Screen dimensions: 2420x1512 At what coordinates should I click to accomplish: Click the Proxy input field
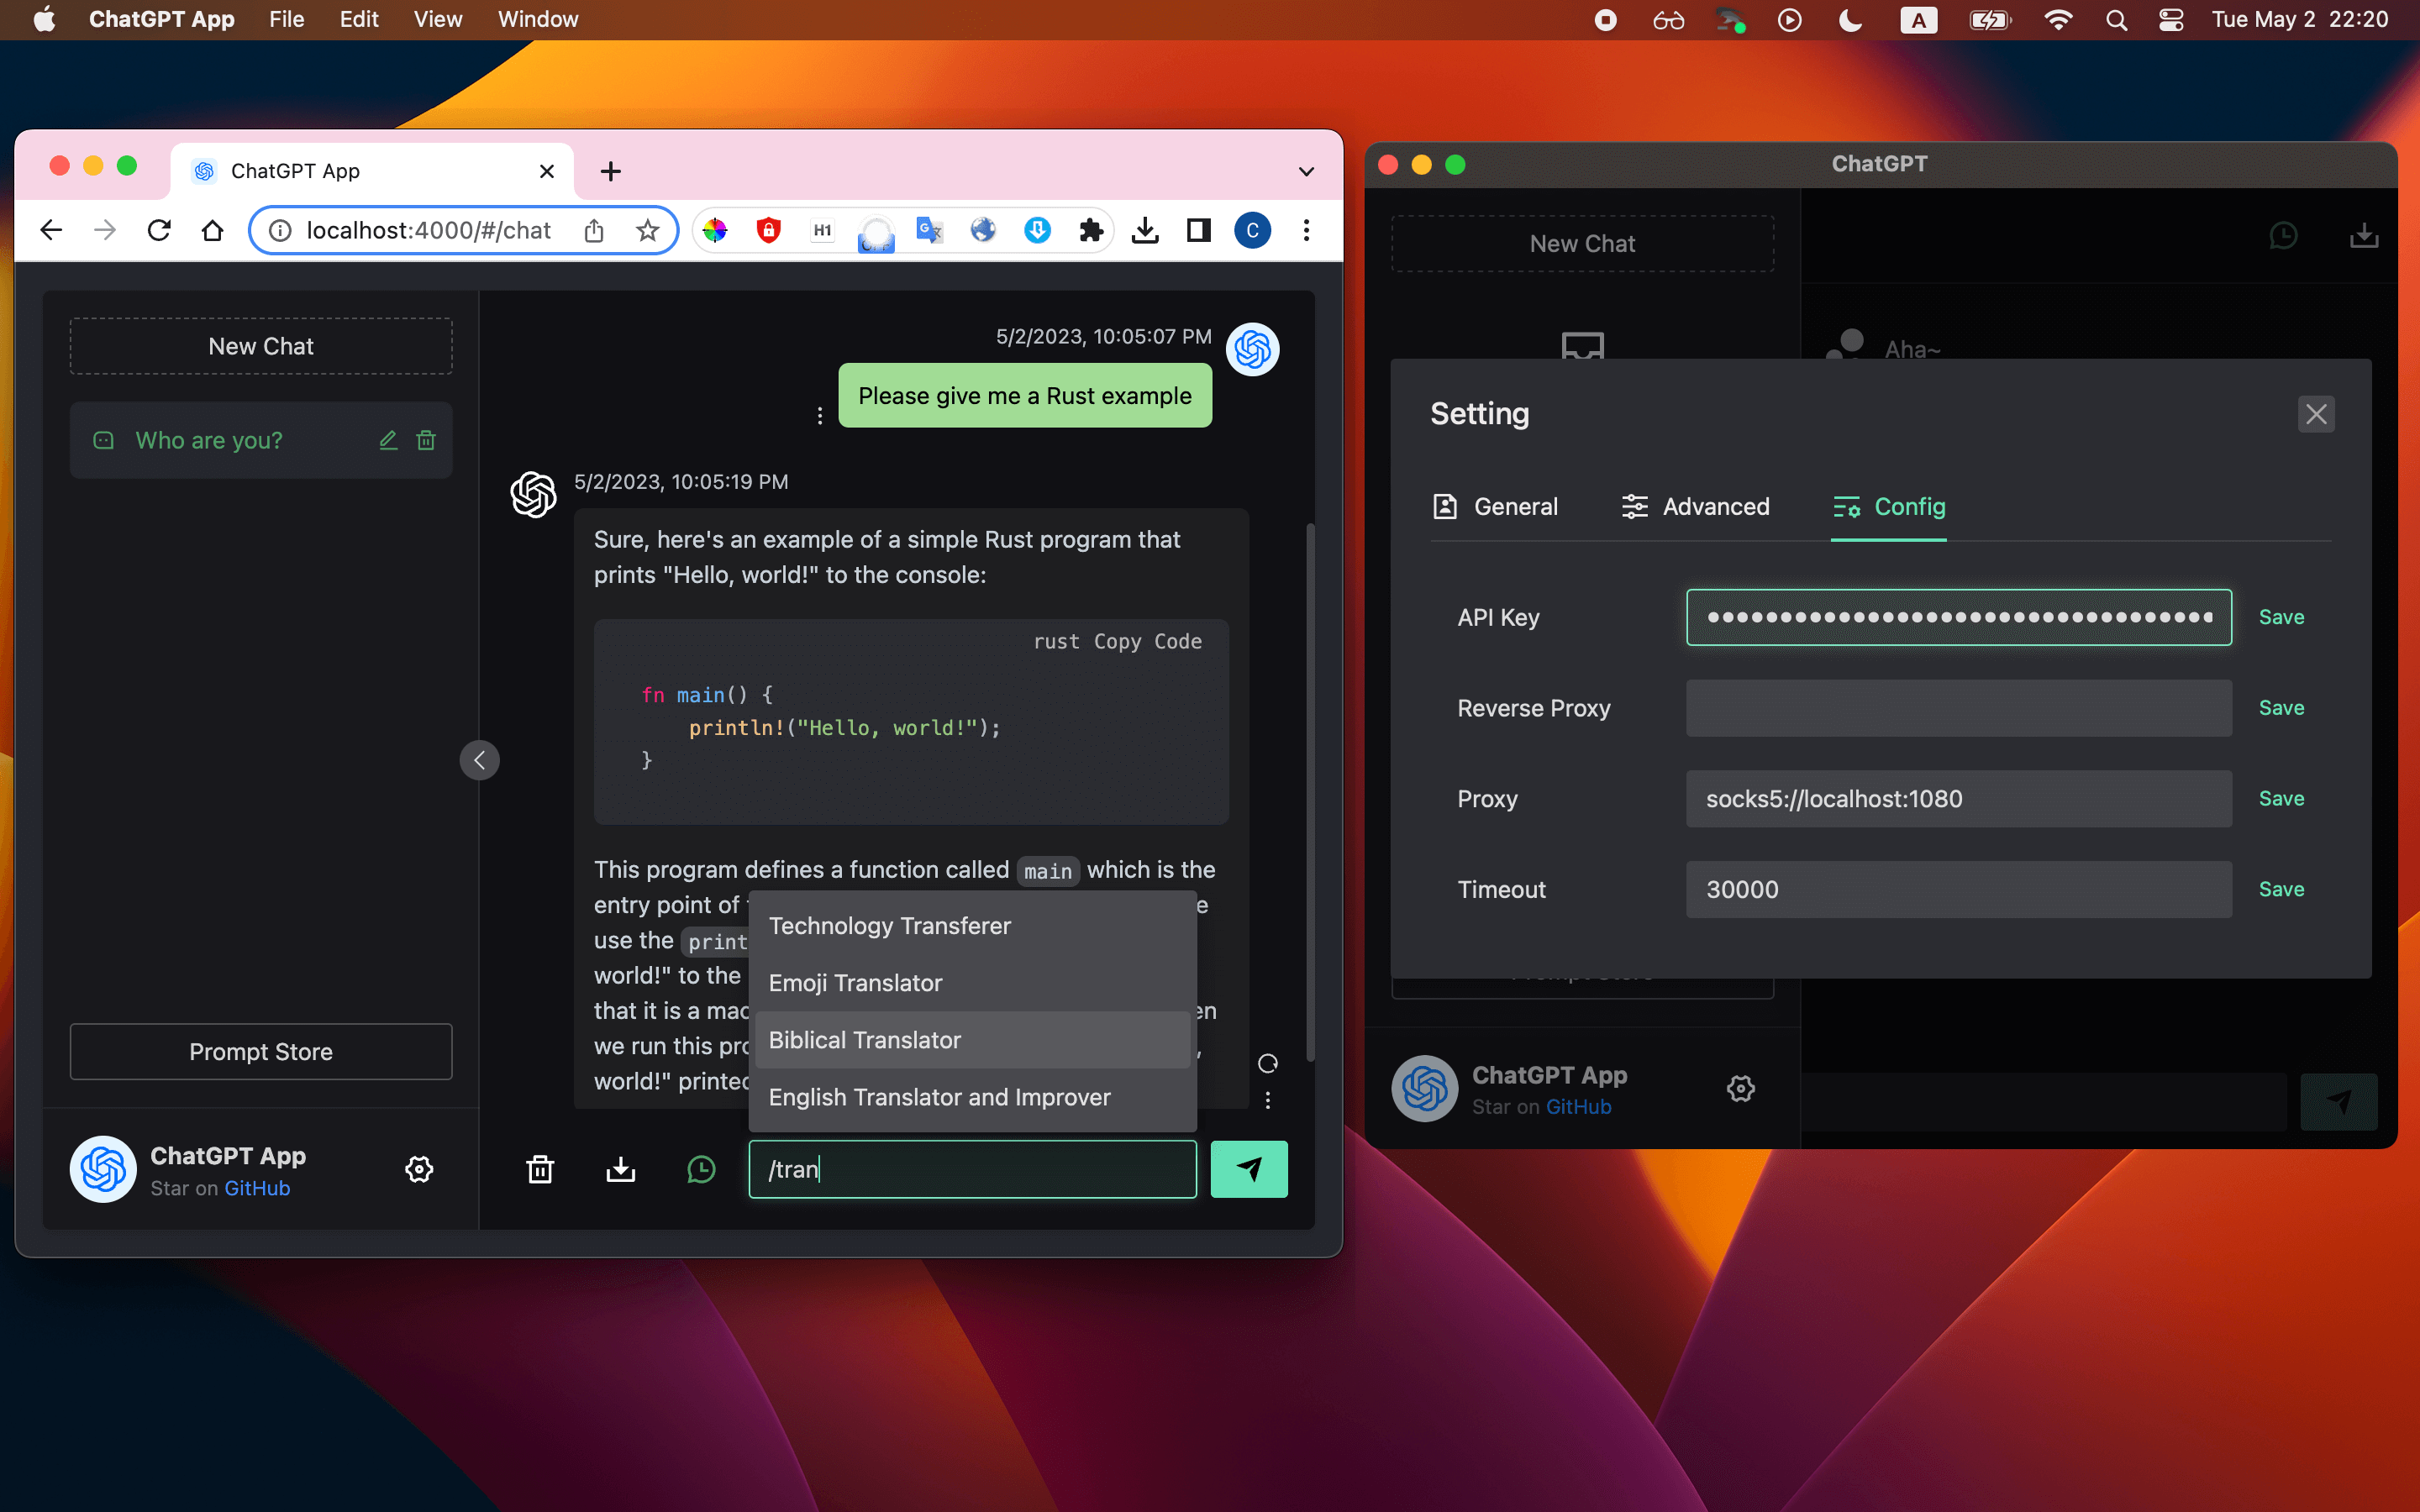[1958, 798]
